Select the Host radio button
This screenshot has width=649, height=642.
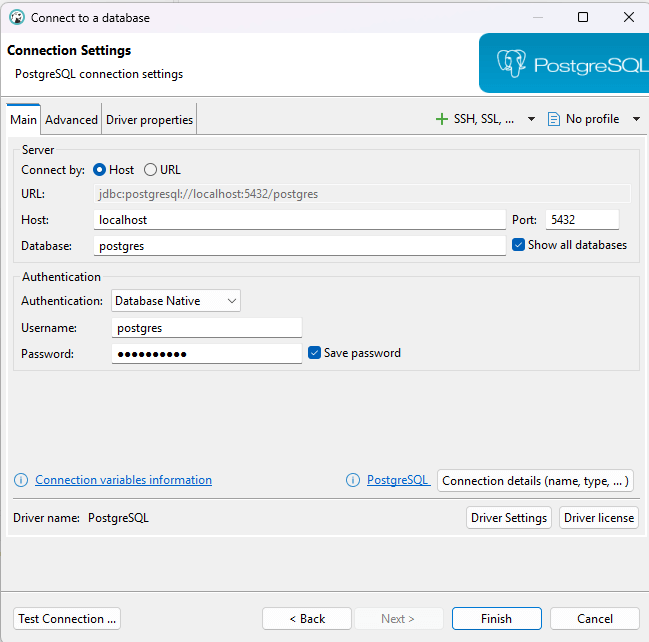[x=99, y=170]
